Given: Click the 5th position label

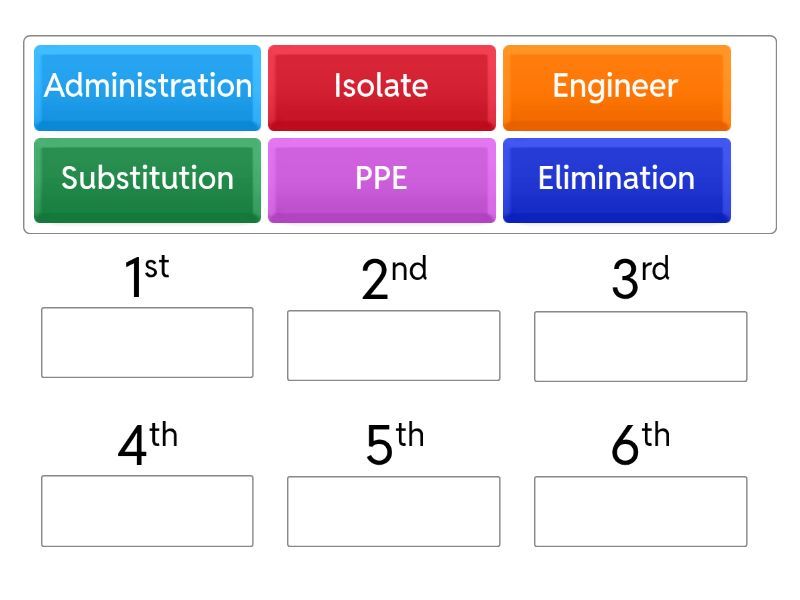Looking at the screenshot, I should (x=393, y=446).
